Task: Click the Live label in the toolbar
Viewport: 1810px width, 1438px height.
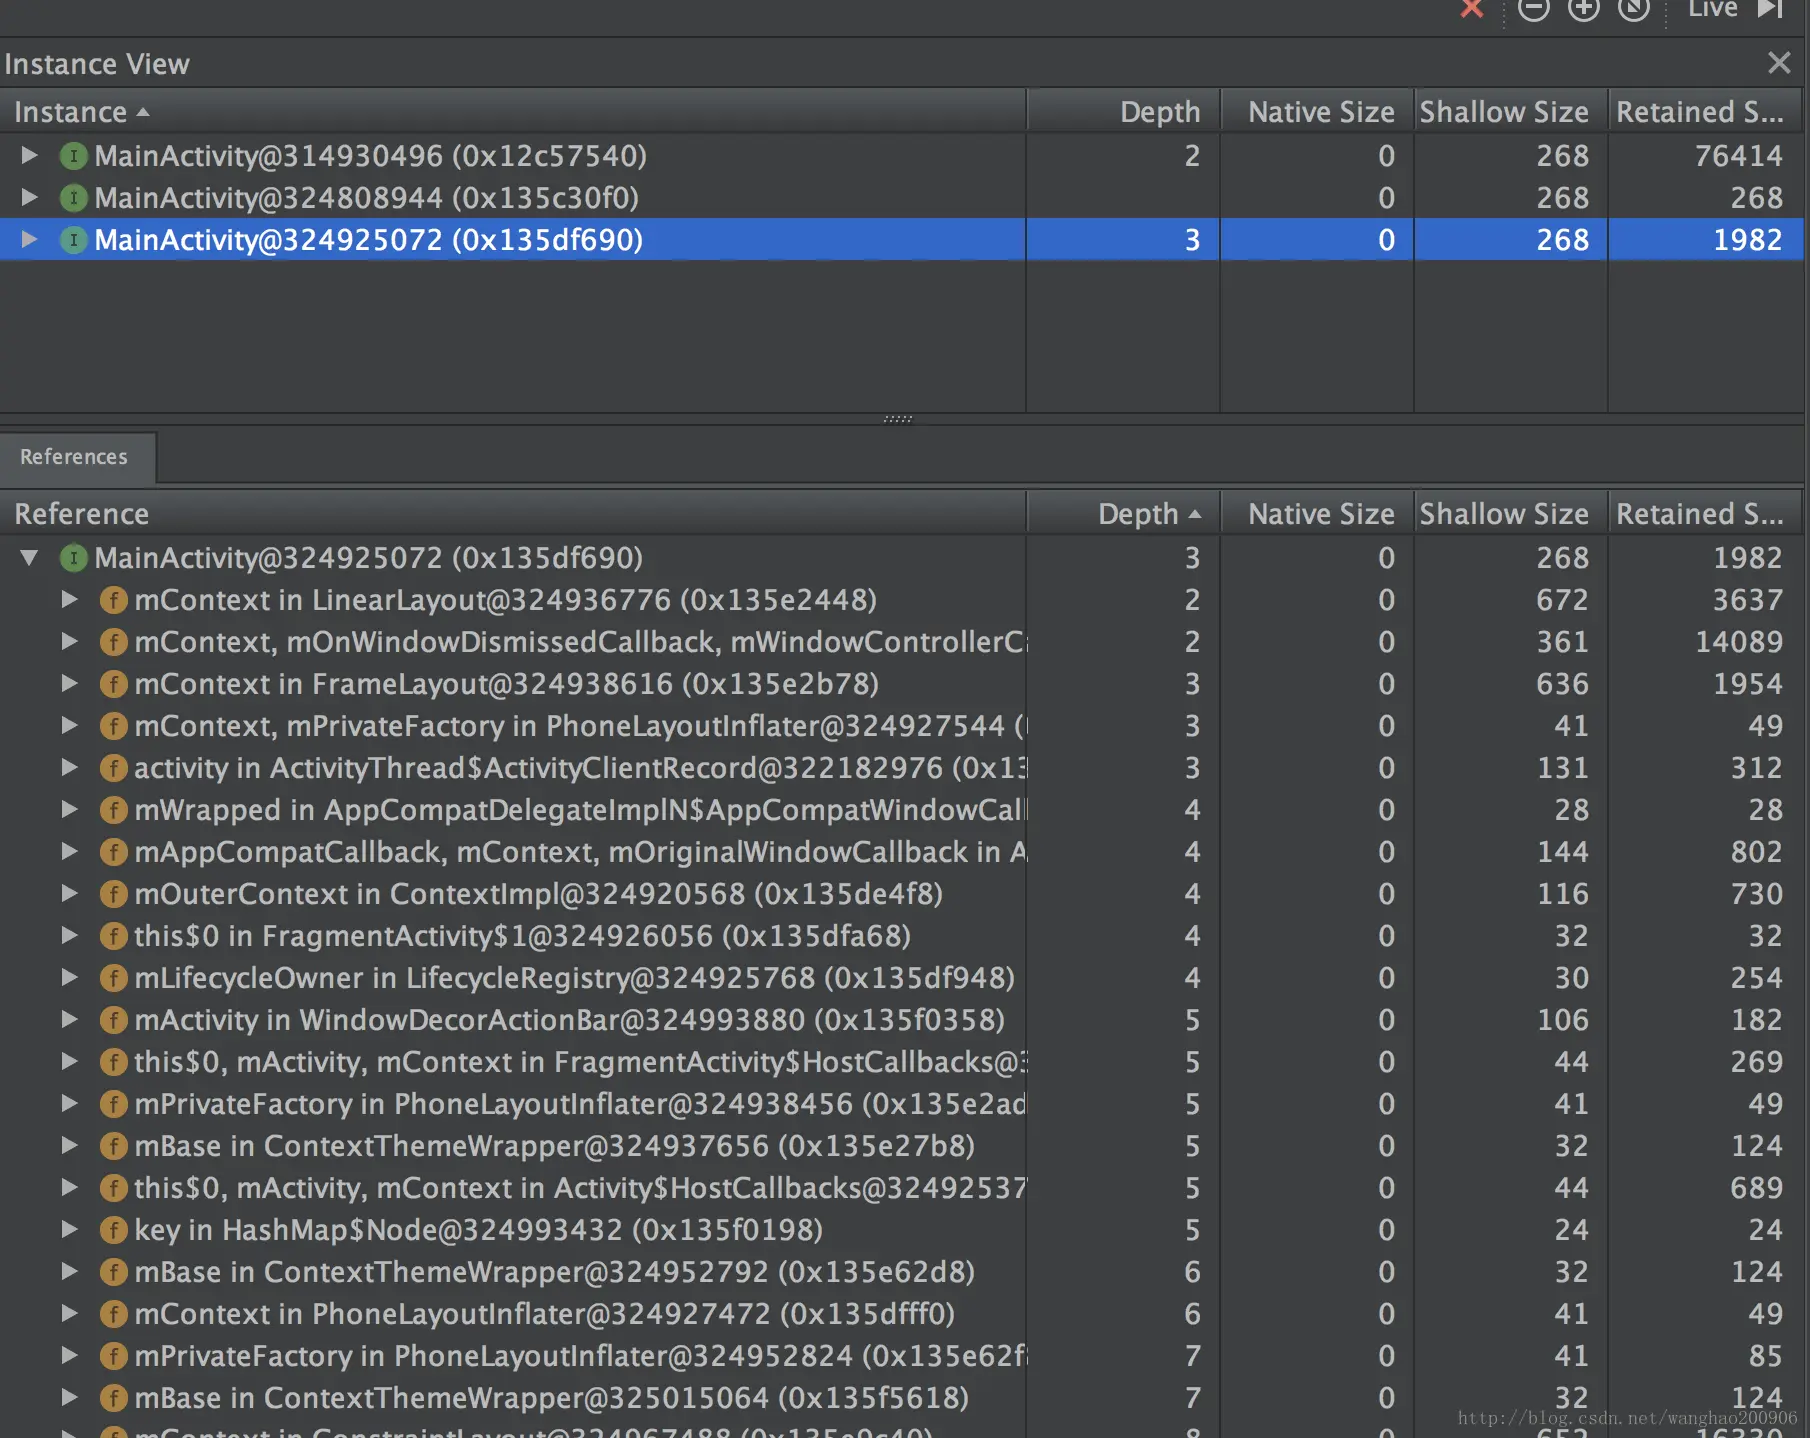Action: click(1713, 9)
